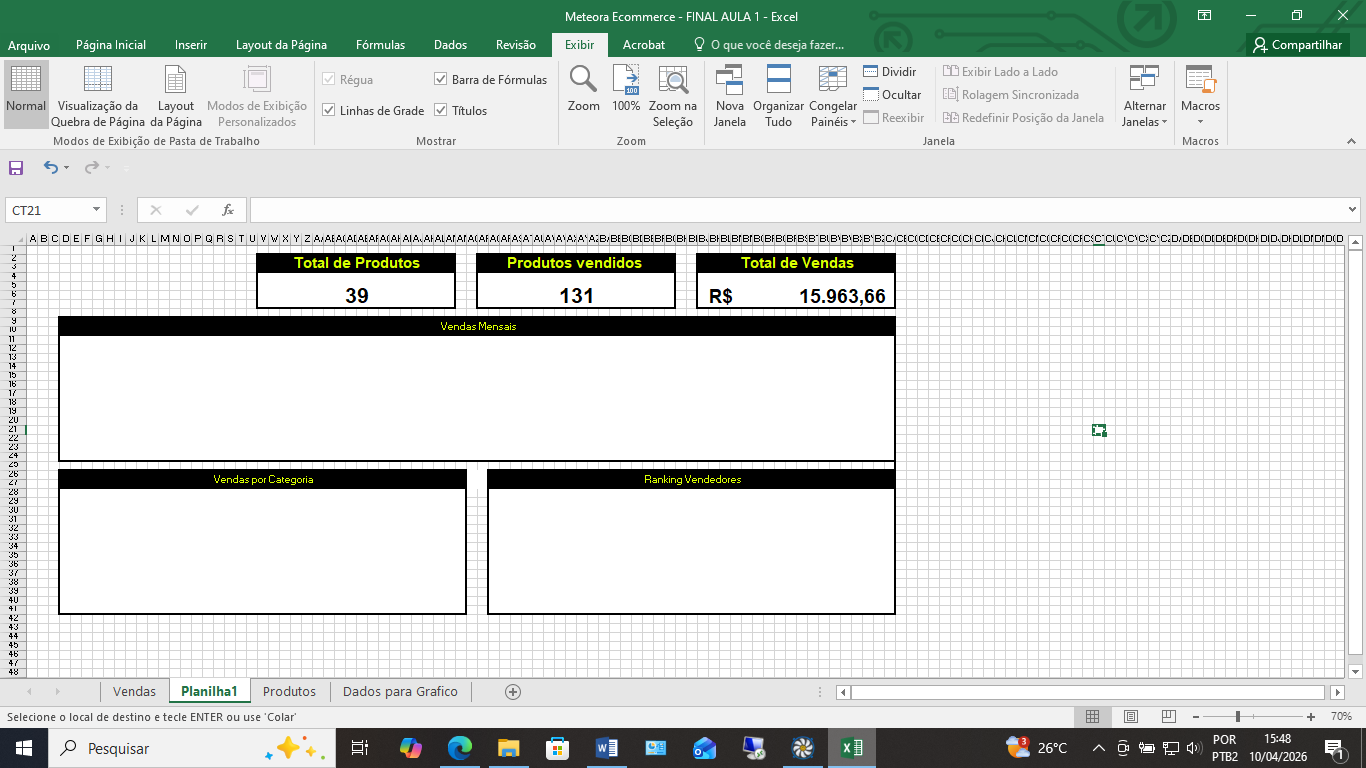Click in the formula bar input

pyautogui.click(x=796, y=210)
